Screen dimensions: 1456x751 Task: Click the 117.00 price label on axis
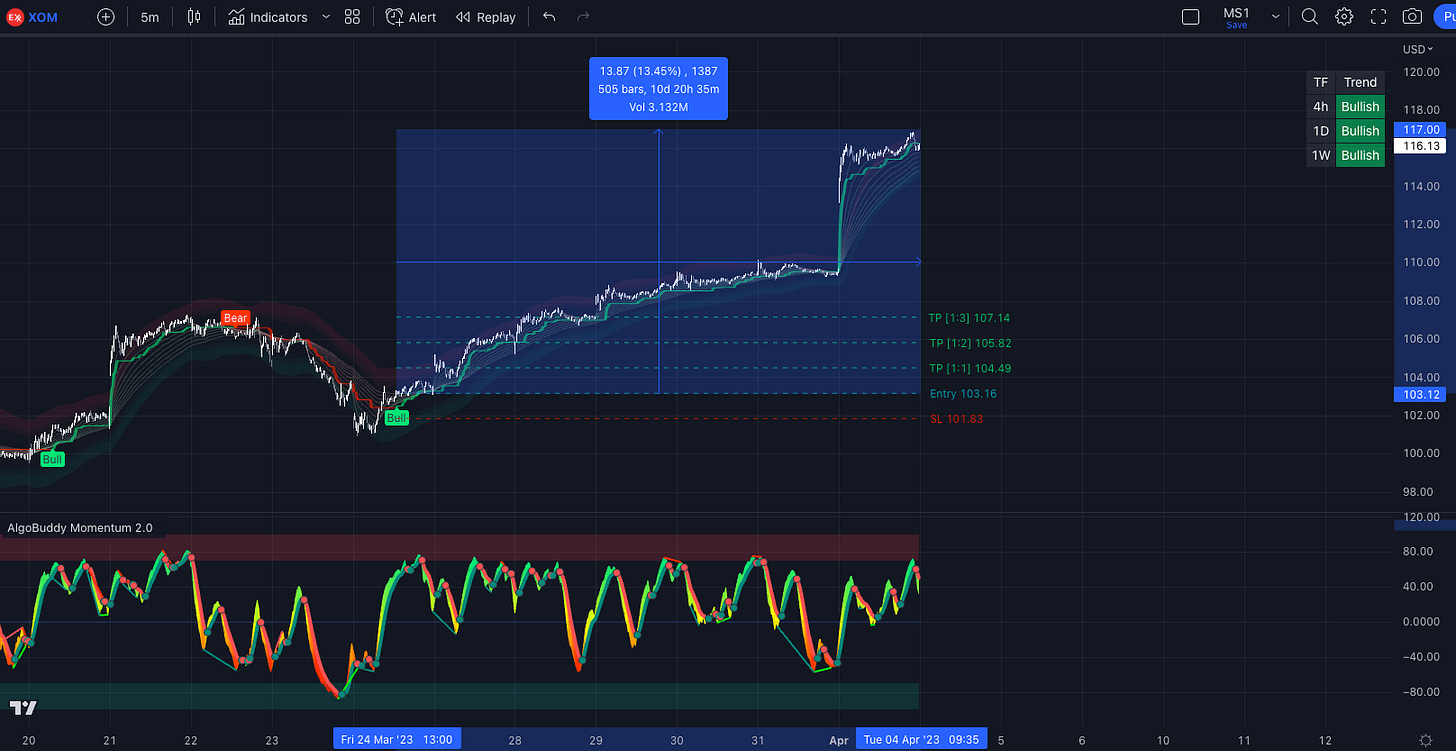[1421, 129]
